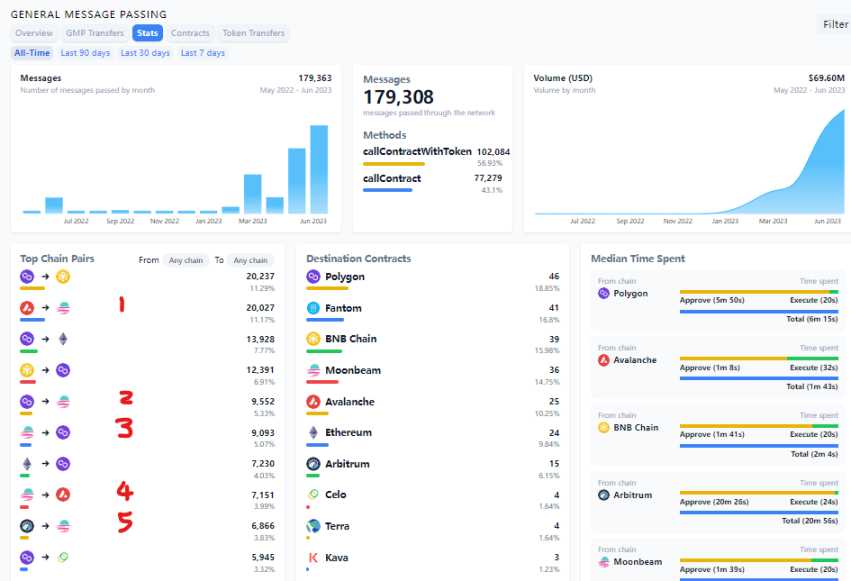Image resolution: width=851 pixels, height=581 pixels.
Task: Click the BNB Chain icon in Destination Contracts
Action: 313,339
